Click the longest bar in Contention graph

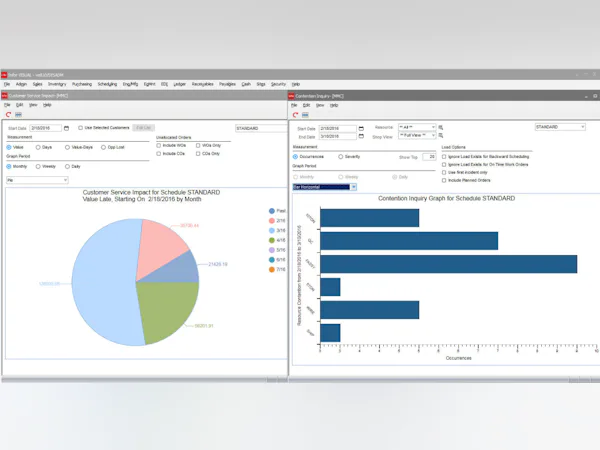tap(448, 264)
